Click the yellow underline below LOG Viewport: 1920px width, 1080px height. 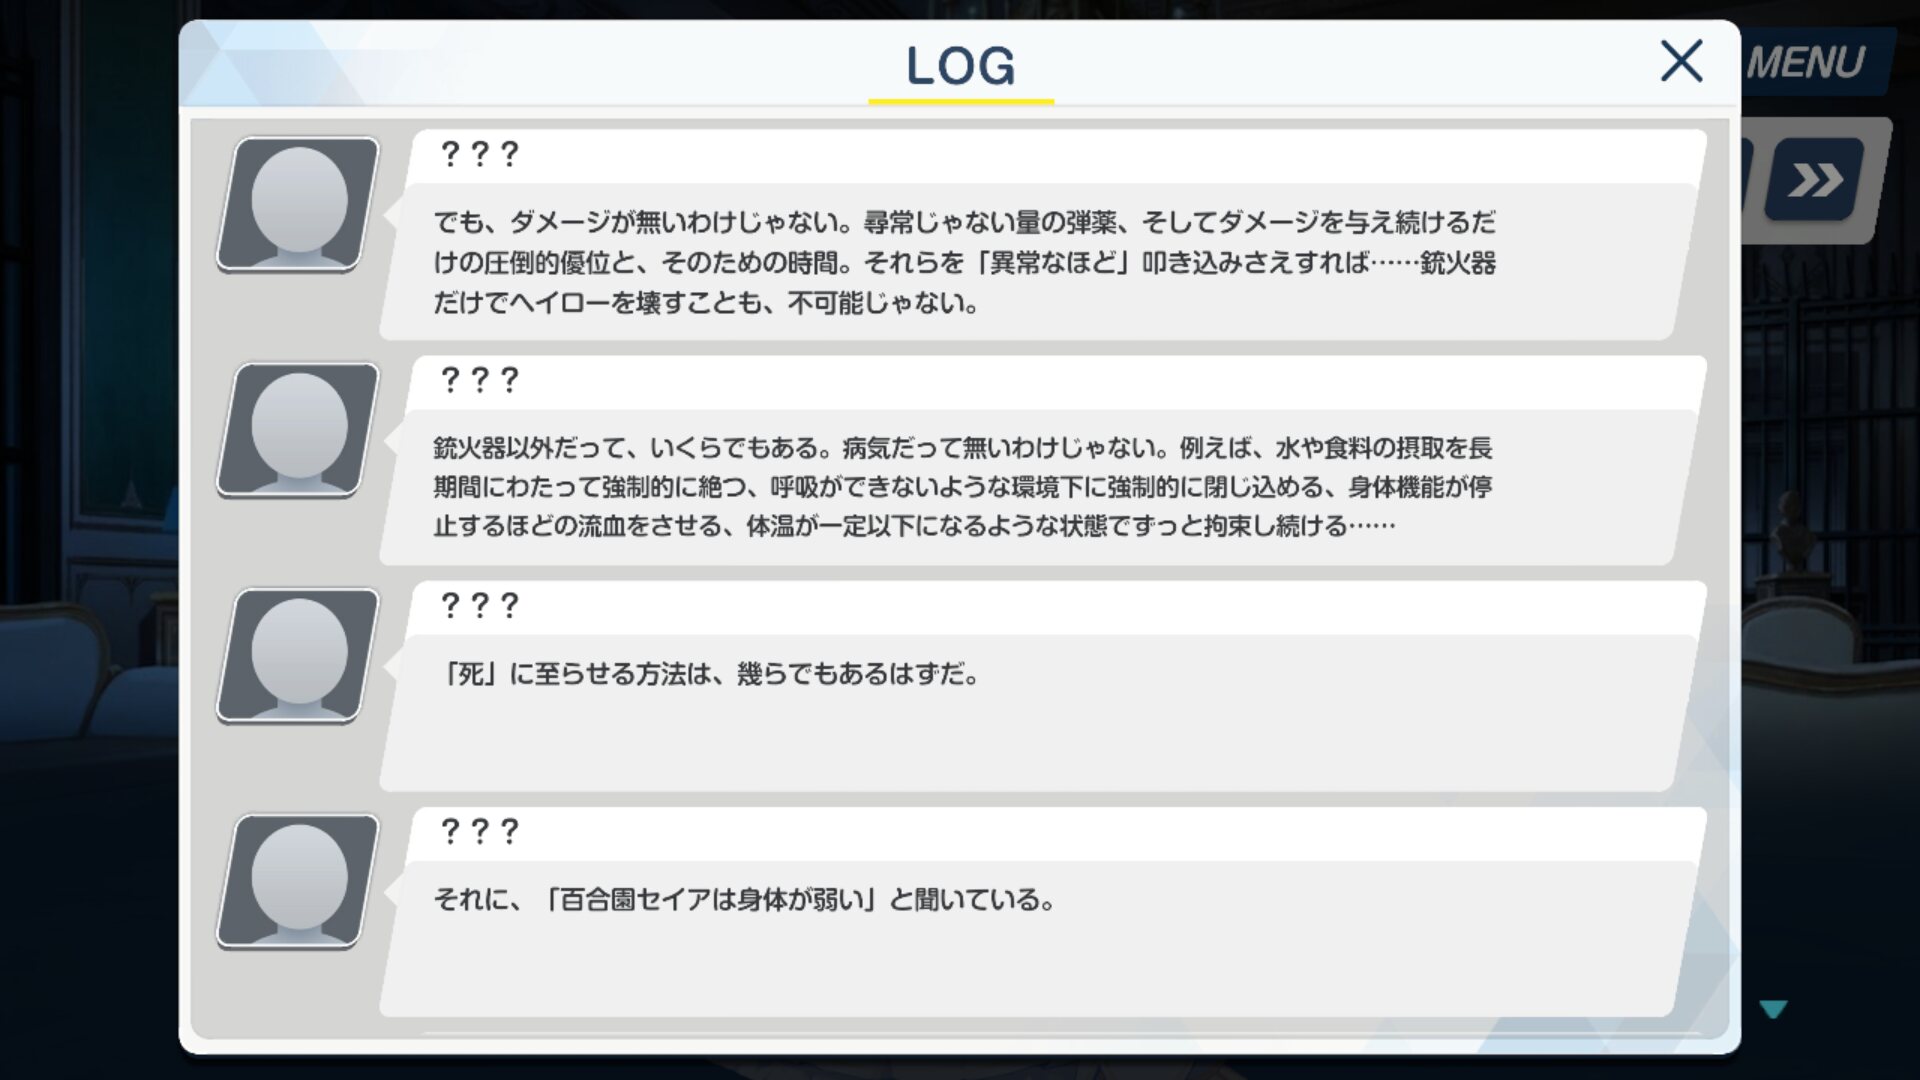(x=961, y=101)
